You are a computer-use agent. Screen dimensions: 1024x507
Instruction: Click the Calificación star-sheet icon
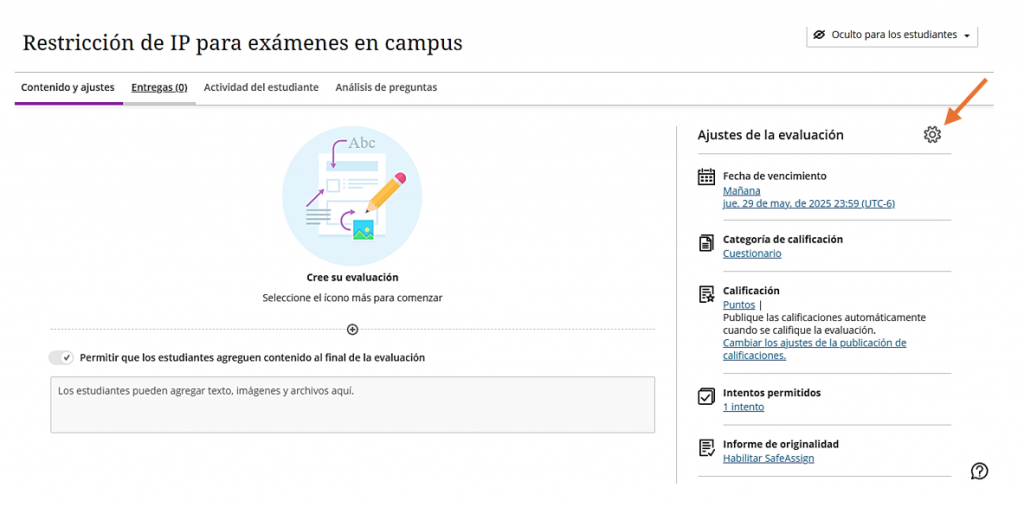tap(707, 294)
